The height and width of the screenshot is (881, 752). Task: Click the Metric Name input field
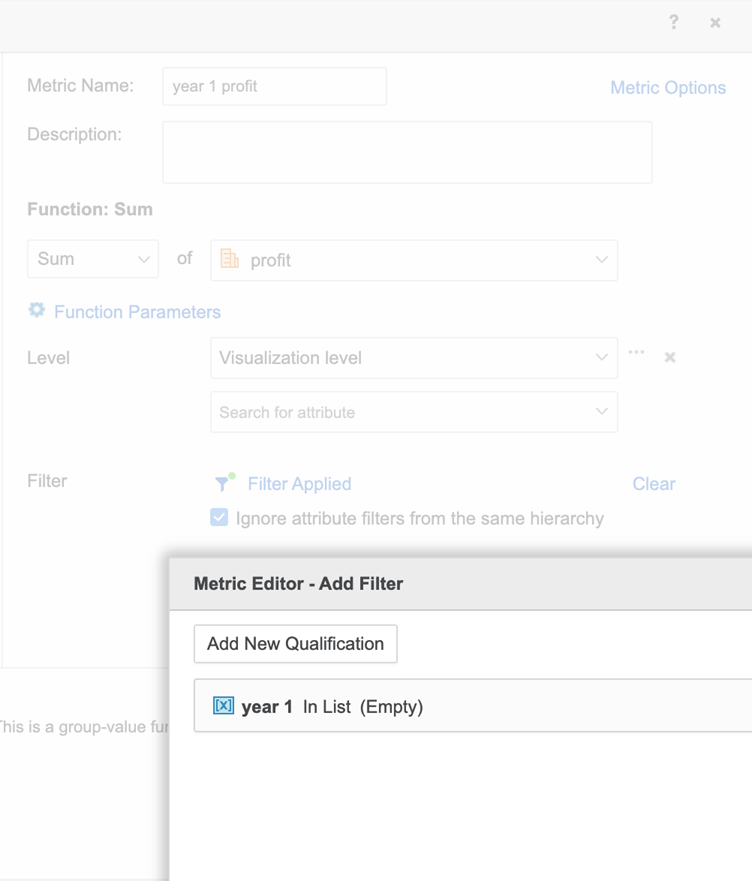click(x=274, y=87)
